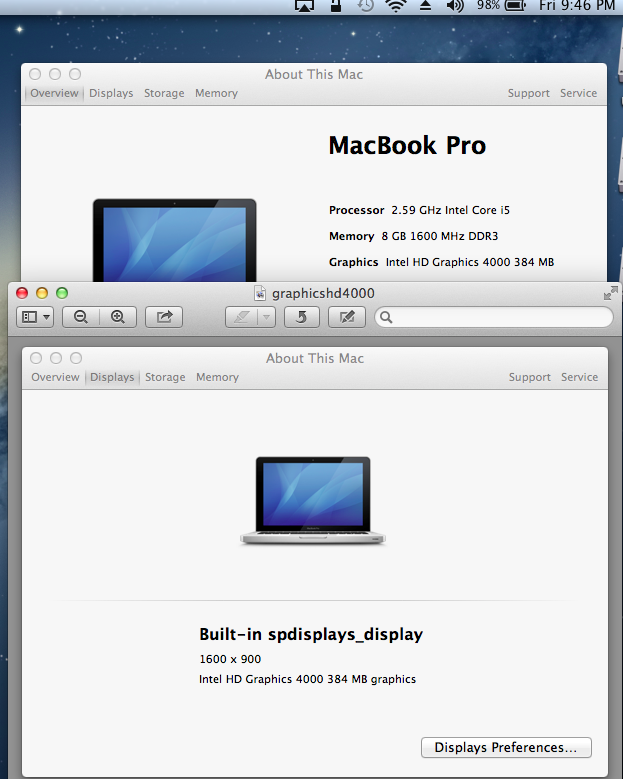Open the battery status icon in menu bar
The height and width of the screenshot is (779, 623).
(x=515, y=5)
